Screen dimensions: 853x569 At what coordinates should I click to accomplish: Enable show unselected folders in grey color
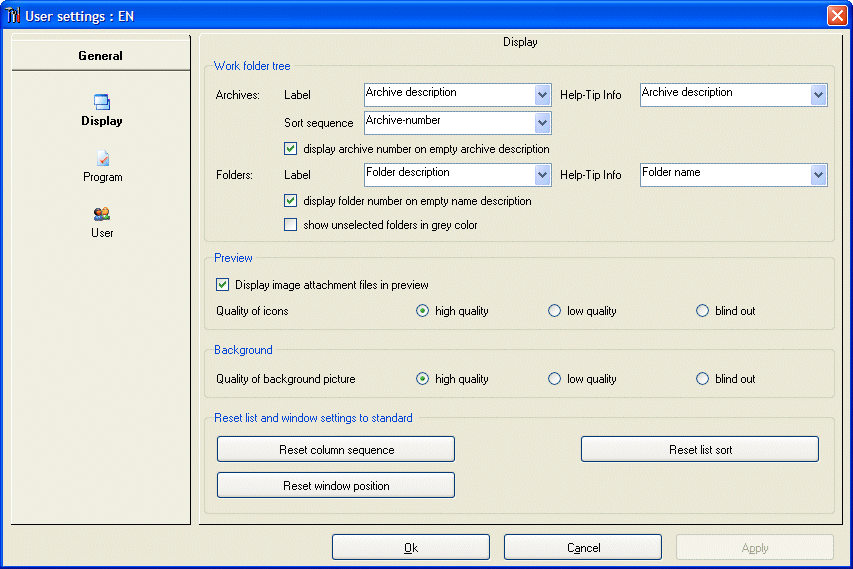[x=290, y=225]
